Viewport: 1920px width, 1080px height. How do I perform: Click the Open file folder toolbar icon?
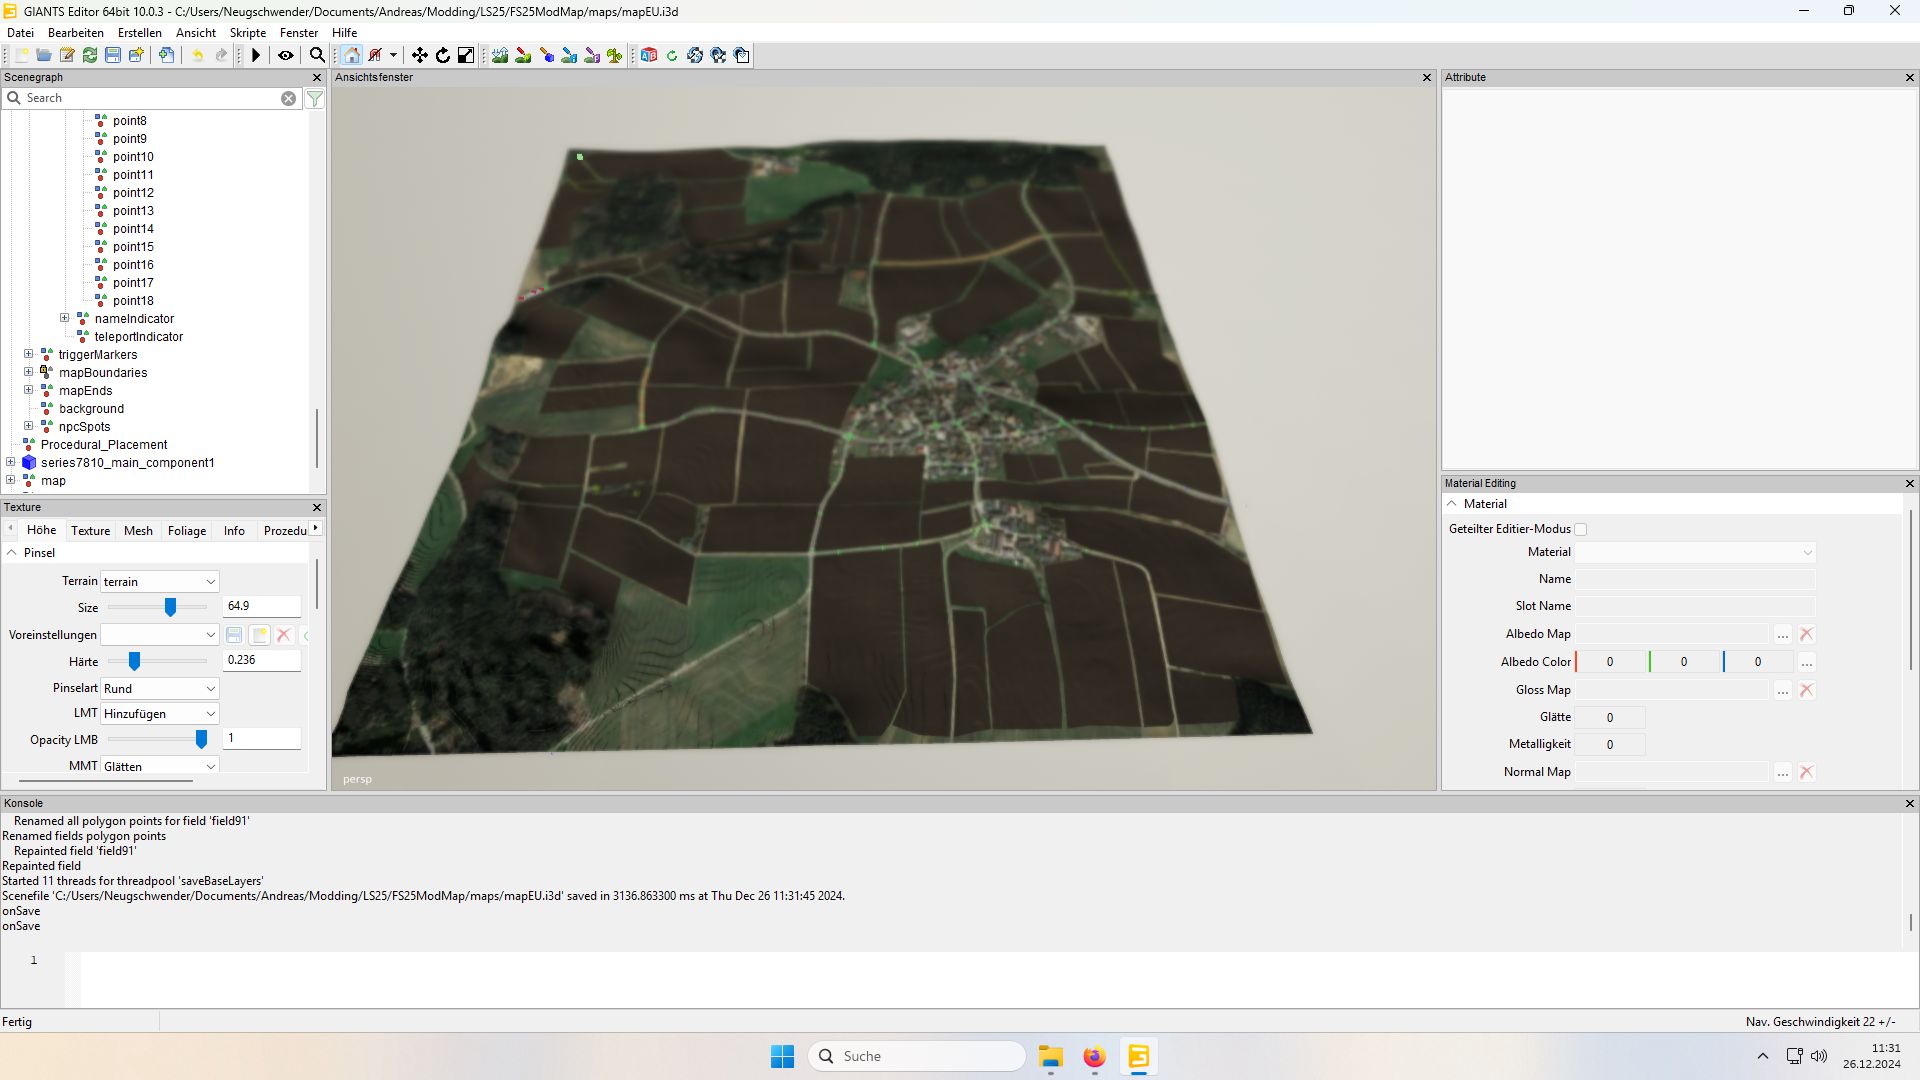[x=44, y=55]
